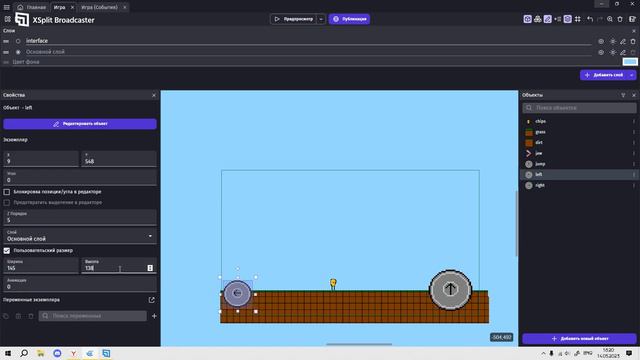This screenshot has height=360, width=640.
Task: Click the canvas horizontal scrollbar
Action: point(359,344)
